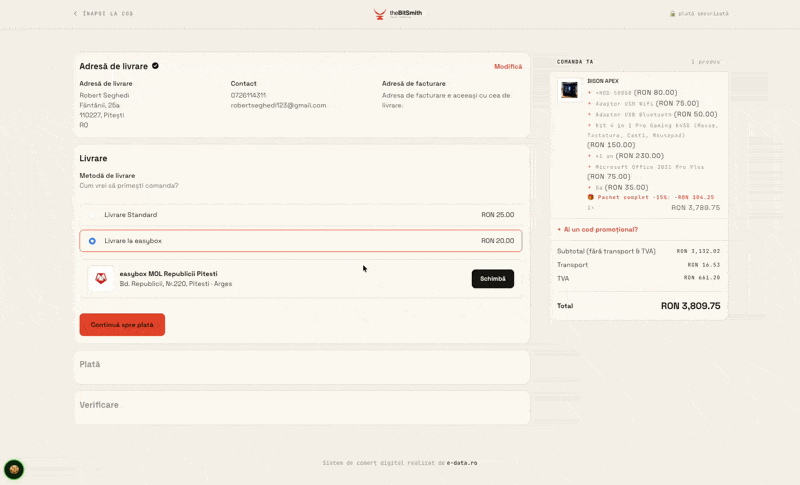800x485 pixels.
Task: Click the BISON APEX product name
Action: click(603, 81)
